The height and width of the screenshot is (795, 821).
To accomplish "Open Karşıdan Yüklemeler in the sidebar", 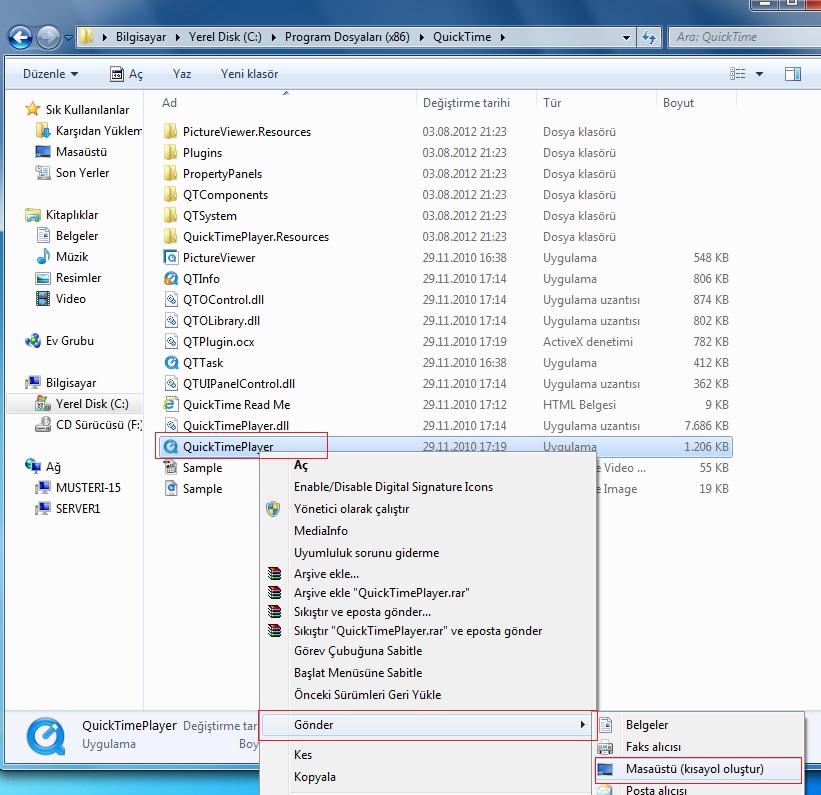I will 98,130.
